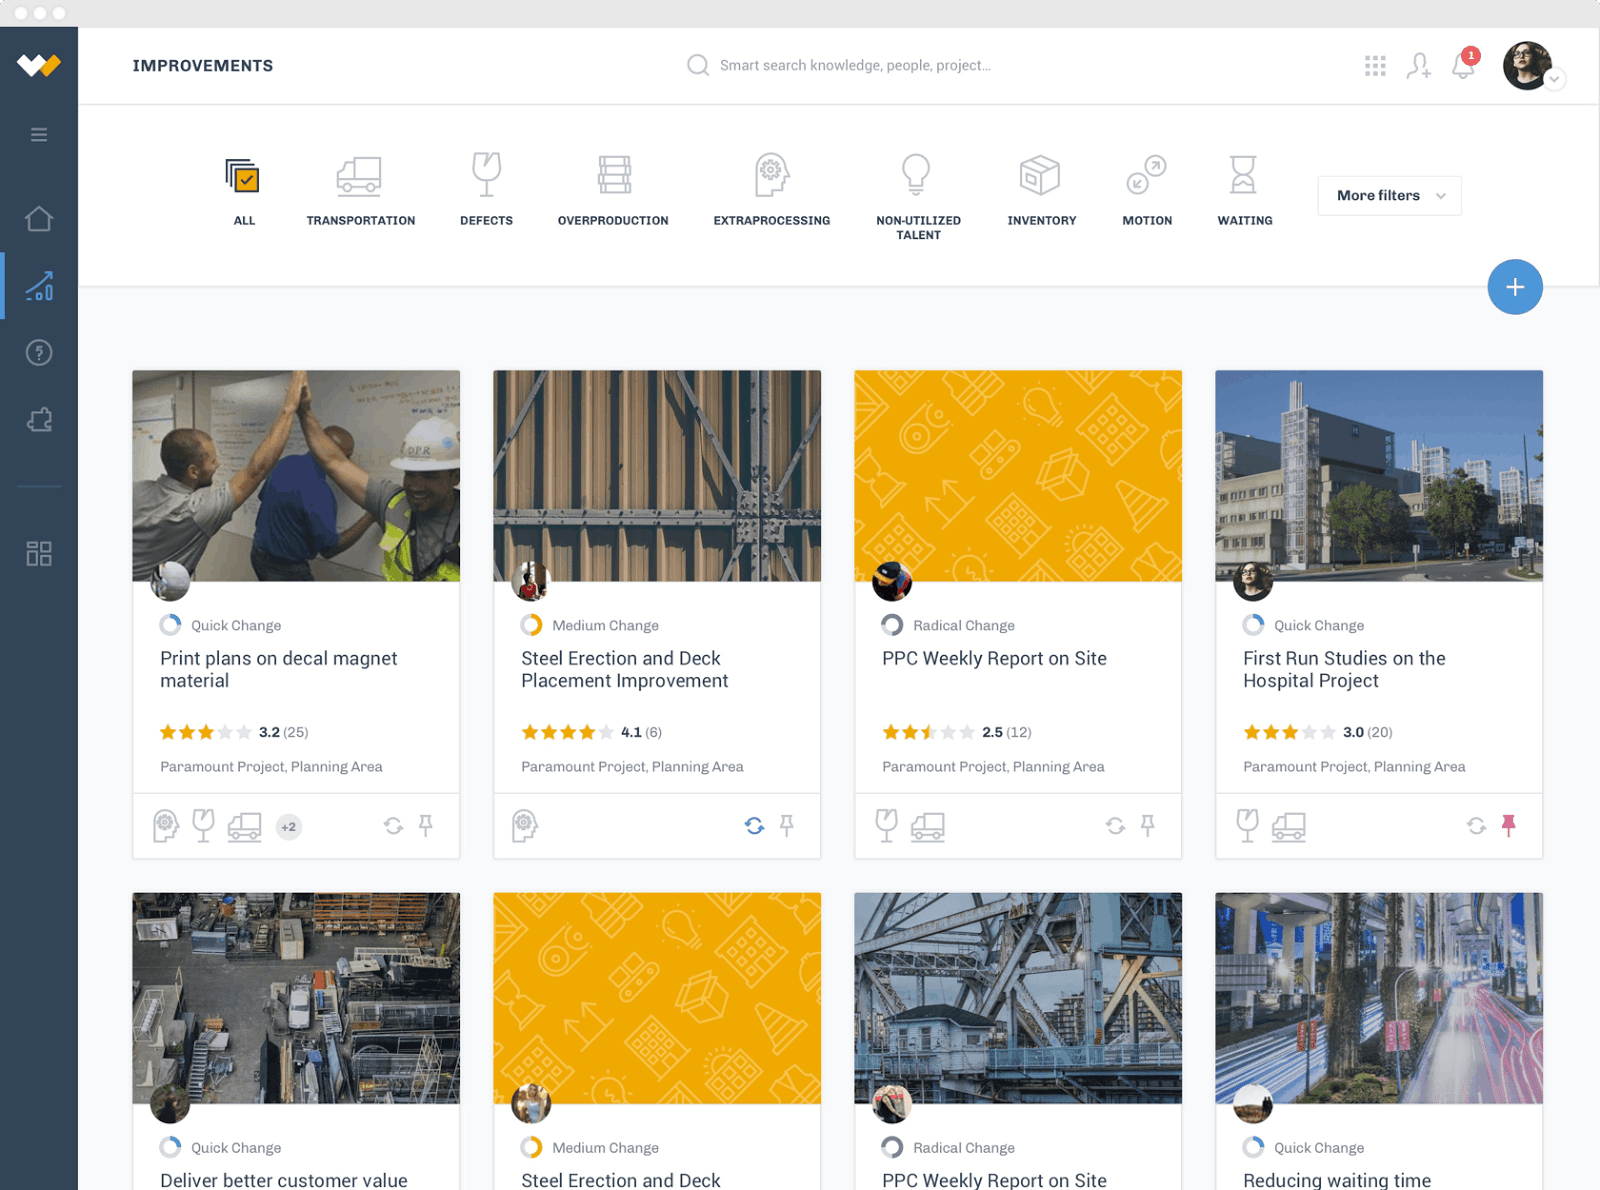
Task: Filter by Motion category
Action: (x=1147, y=191)
